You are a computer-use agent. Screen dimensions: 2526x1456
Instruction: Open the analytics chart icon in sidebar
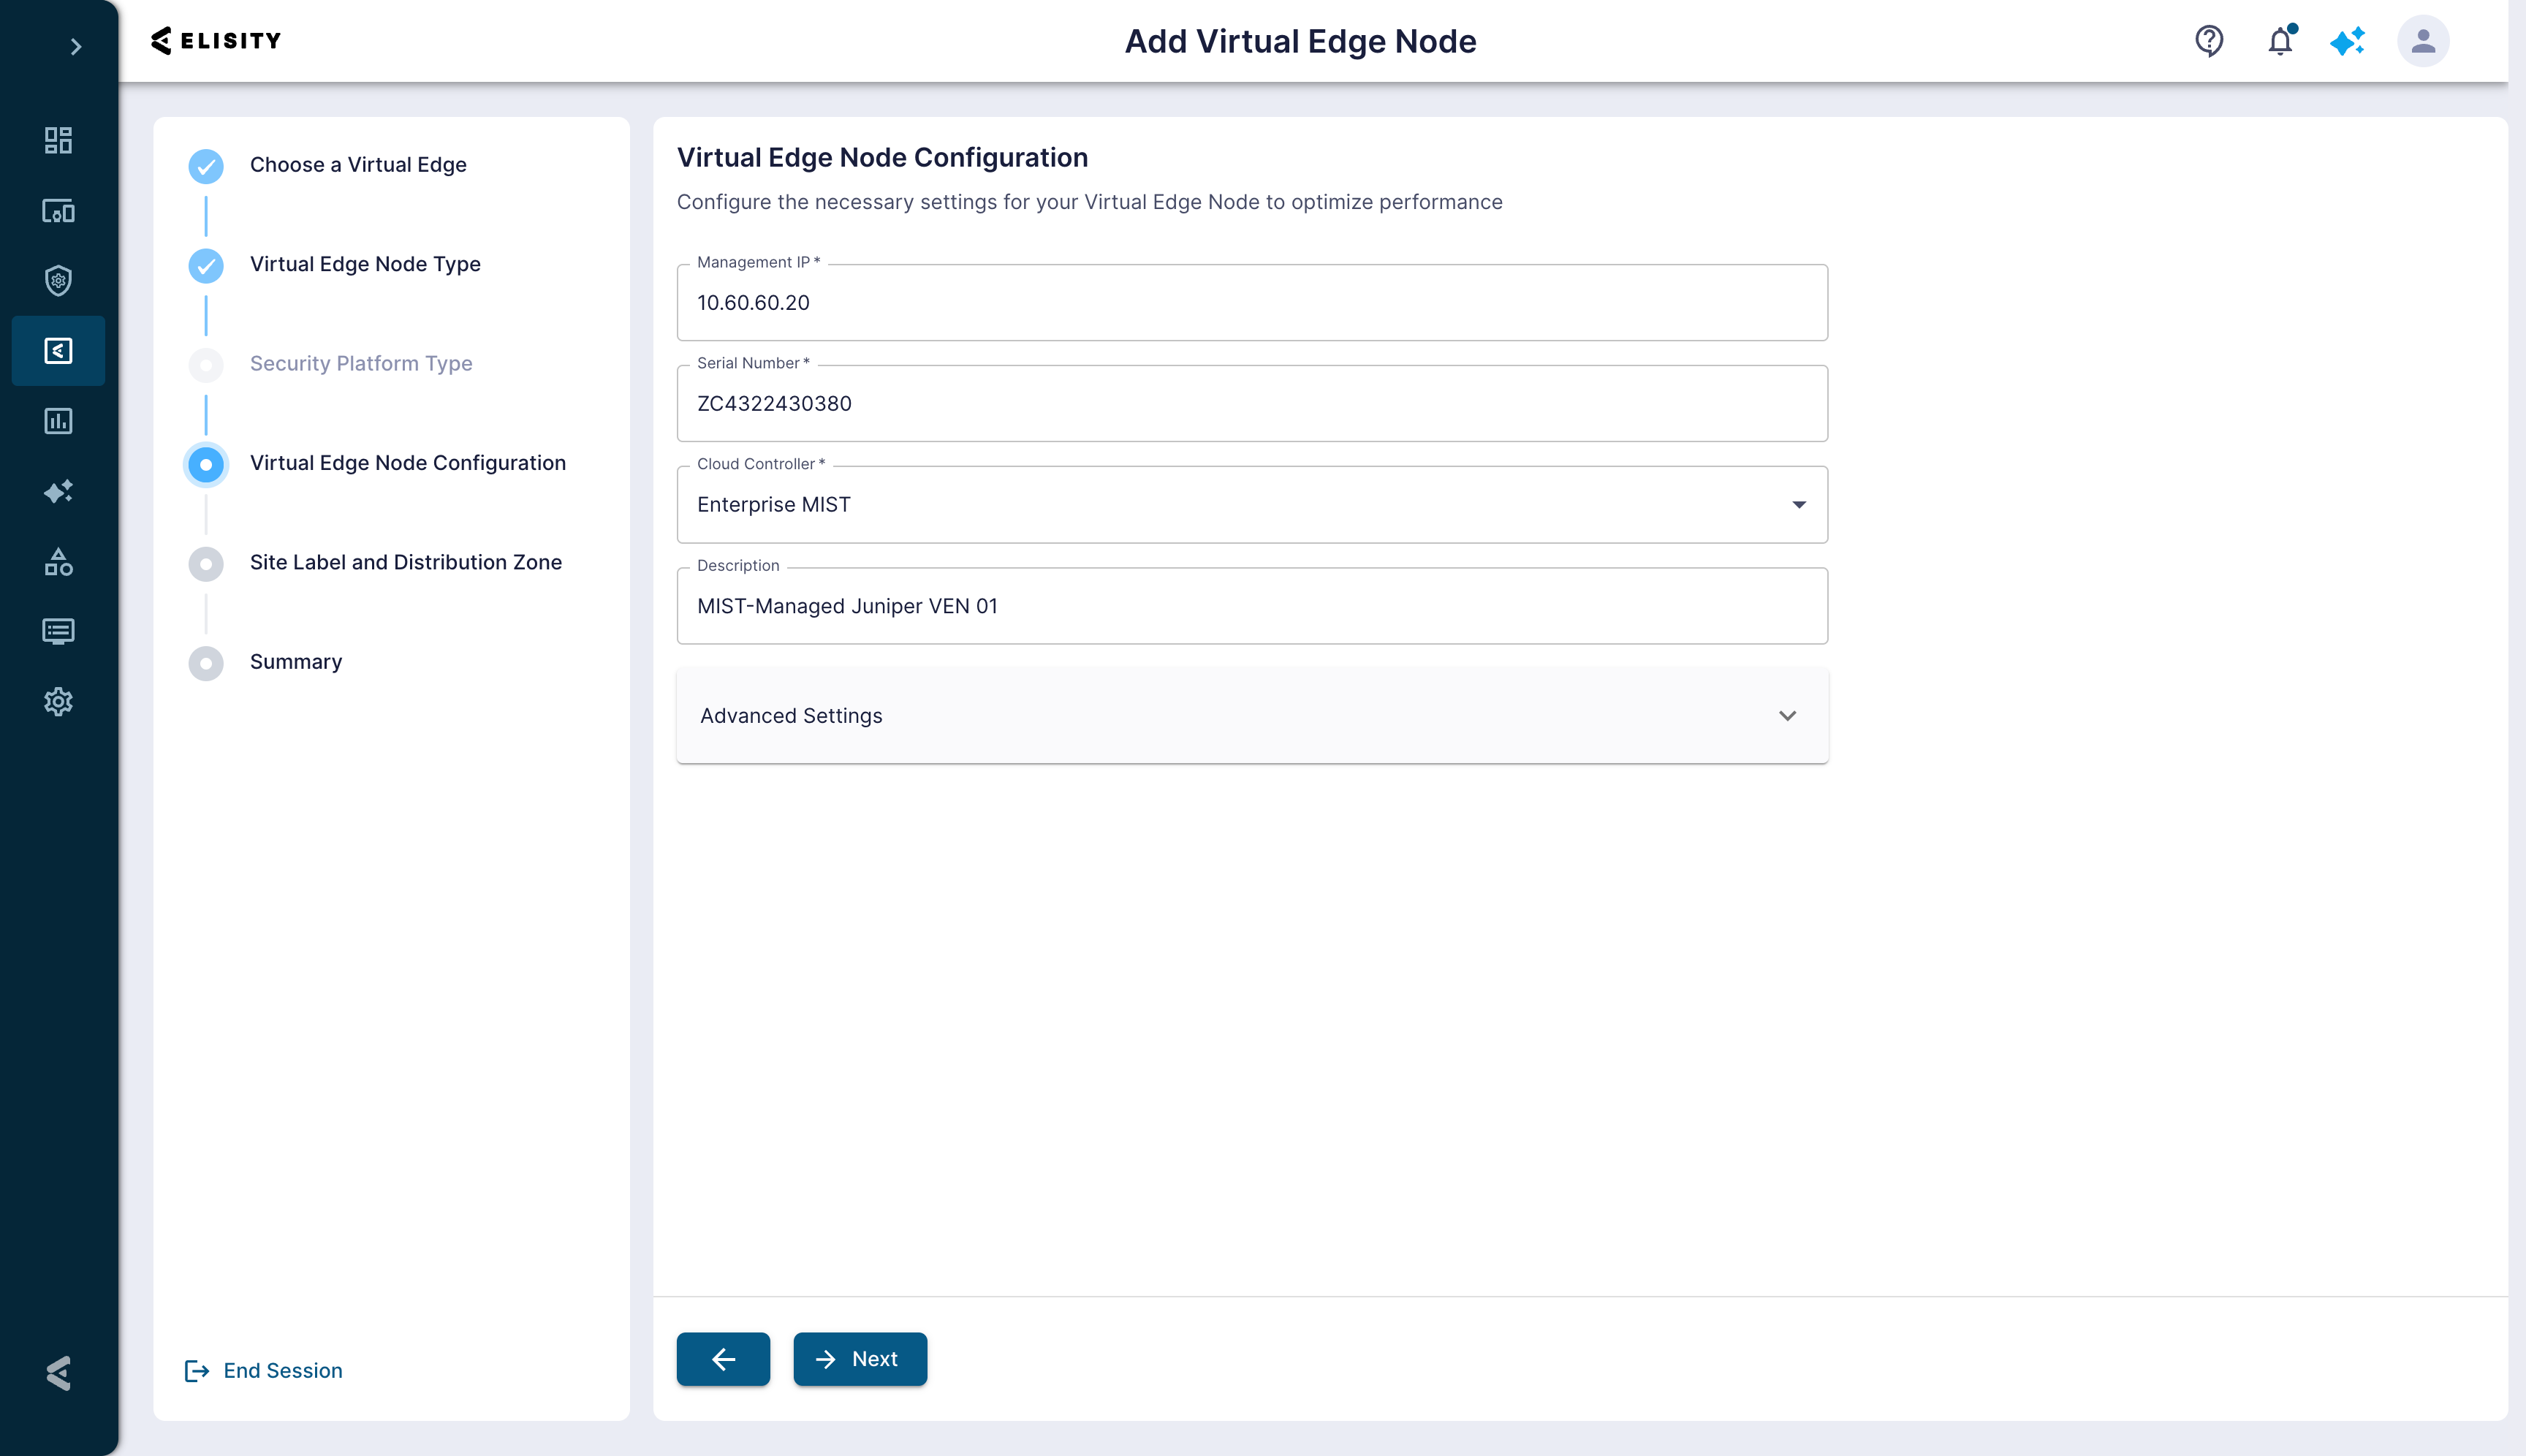click(x=58, y=421)
